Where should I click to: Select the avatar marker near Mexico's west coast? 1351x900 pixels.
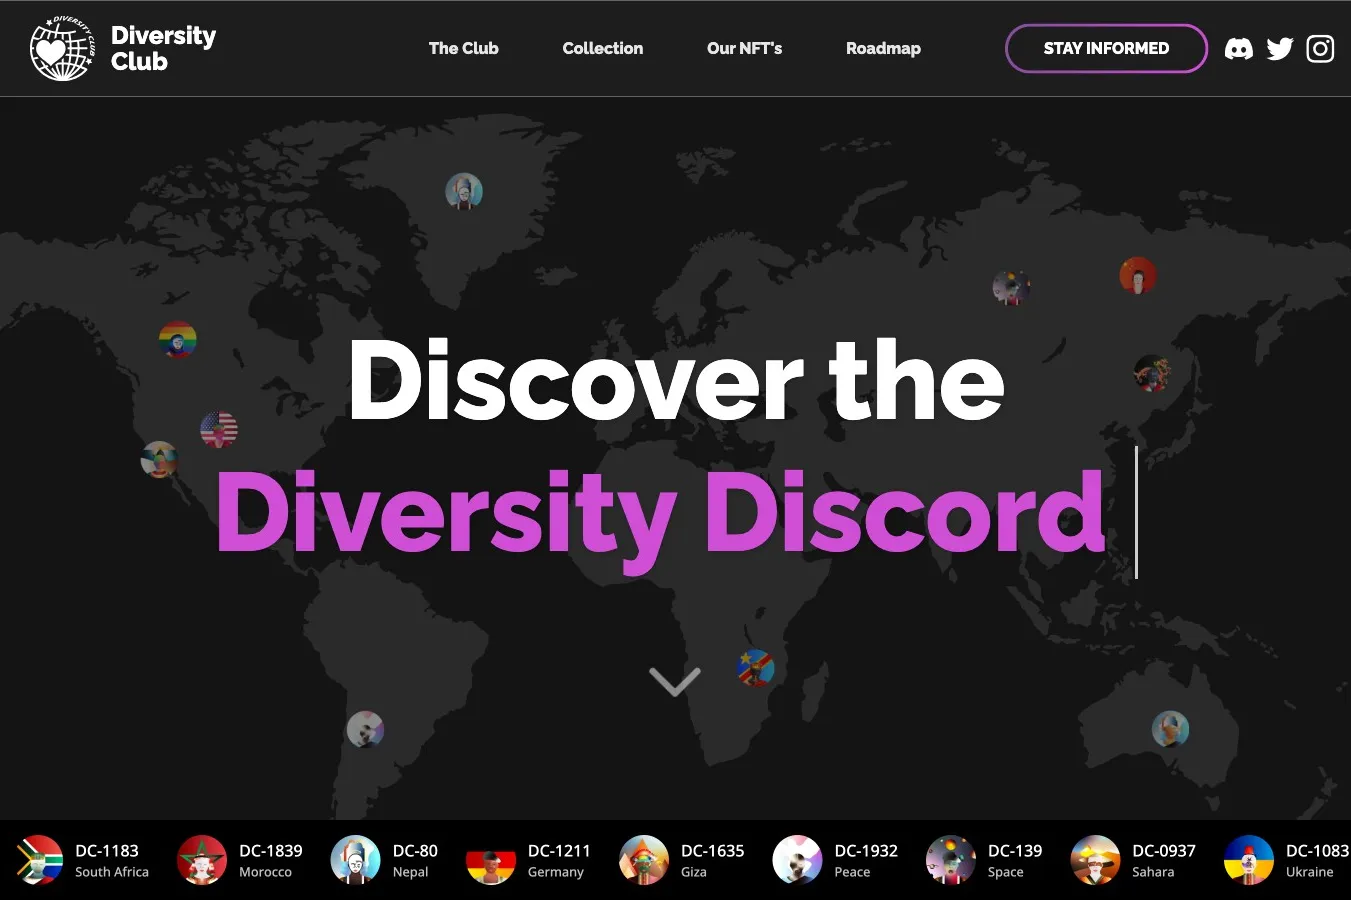(x=159, y=460)
